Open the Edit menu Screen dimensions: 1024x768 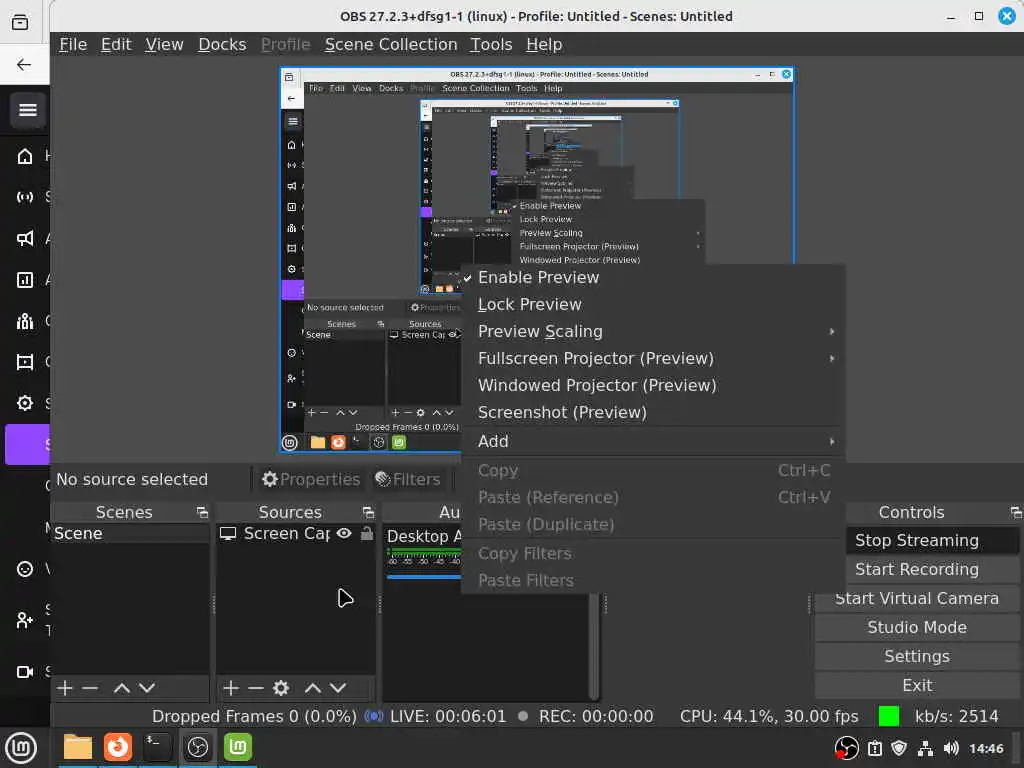point(116,44)
